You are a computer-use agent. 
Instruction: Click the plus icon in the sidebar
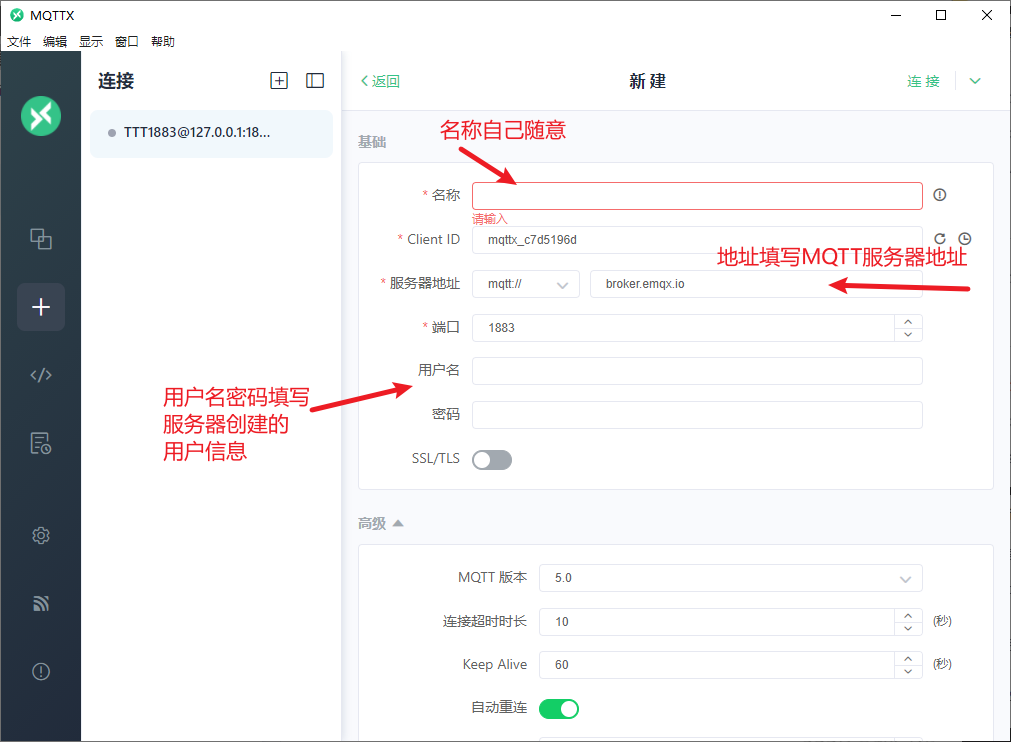[41, 307]
